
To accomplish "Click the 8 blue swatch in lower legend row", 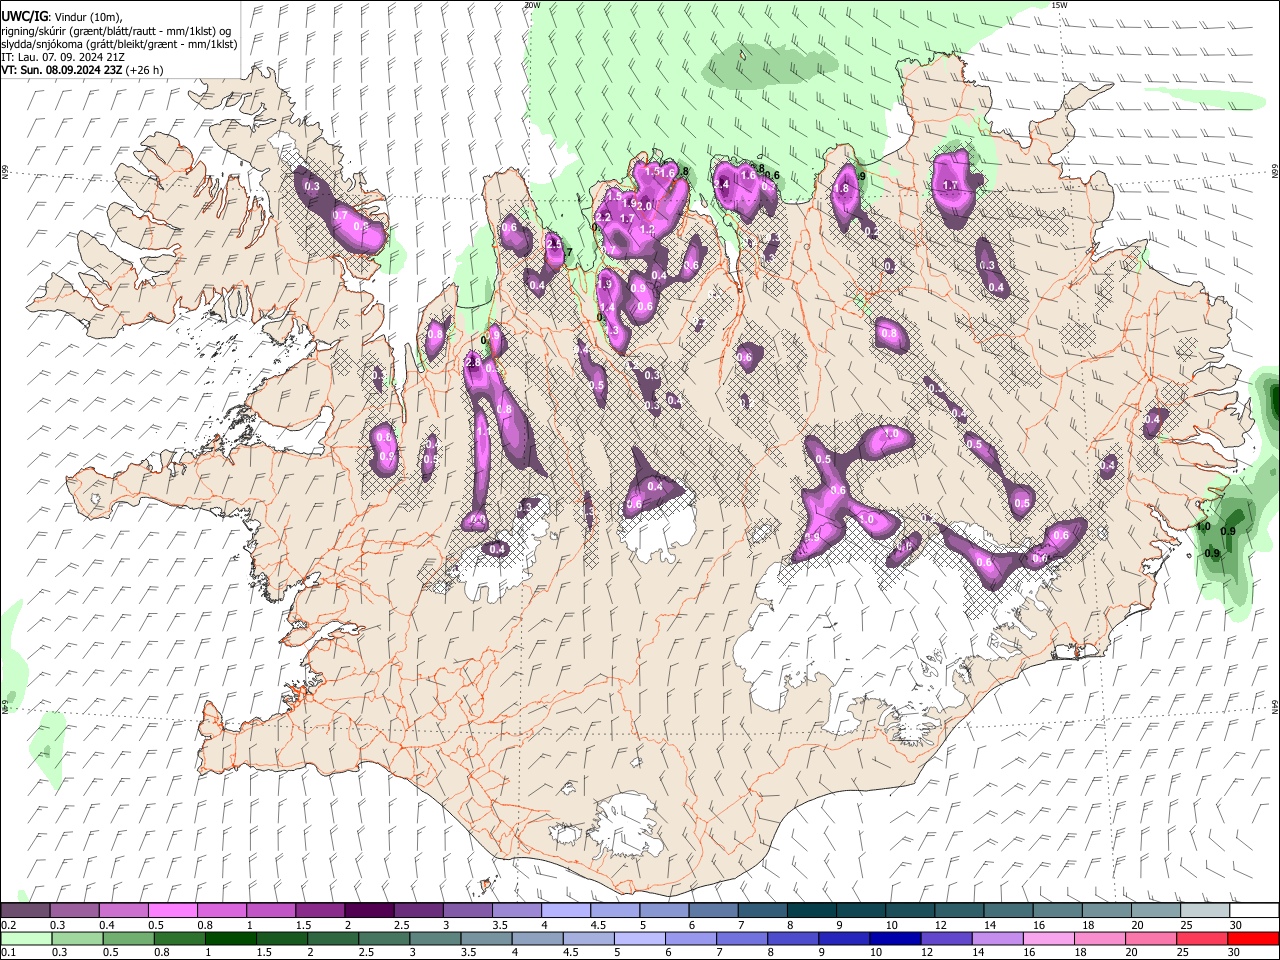I will (792, 938).
